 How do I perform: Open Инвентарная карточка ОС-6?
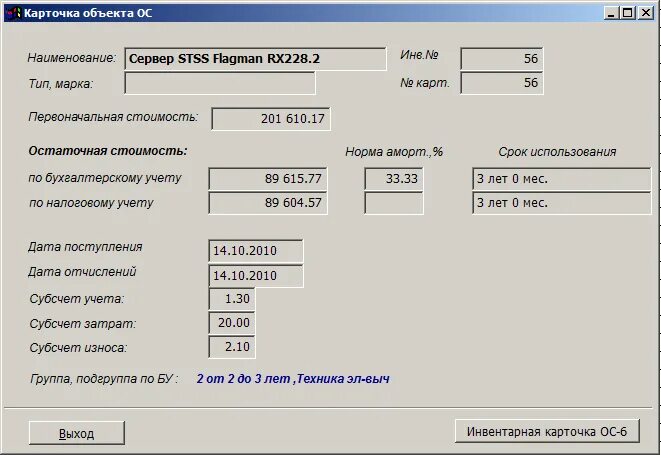point(547,431)
